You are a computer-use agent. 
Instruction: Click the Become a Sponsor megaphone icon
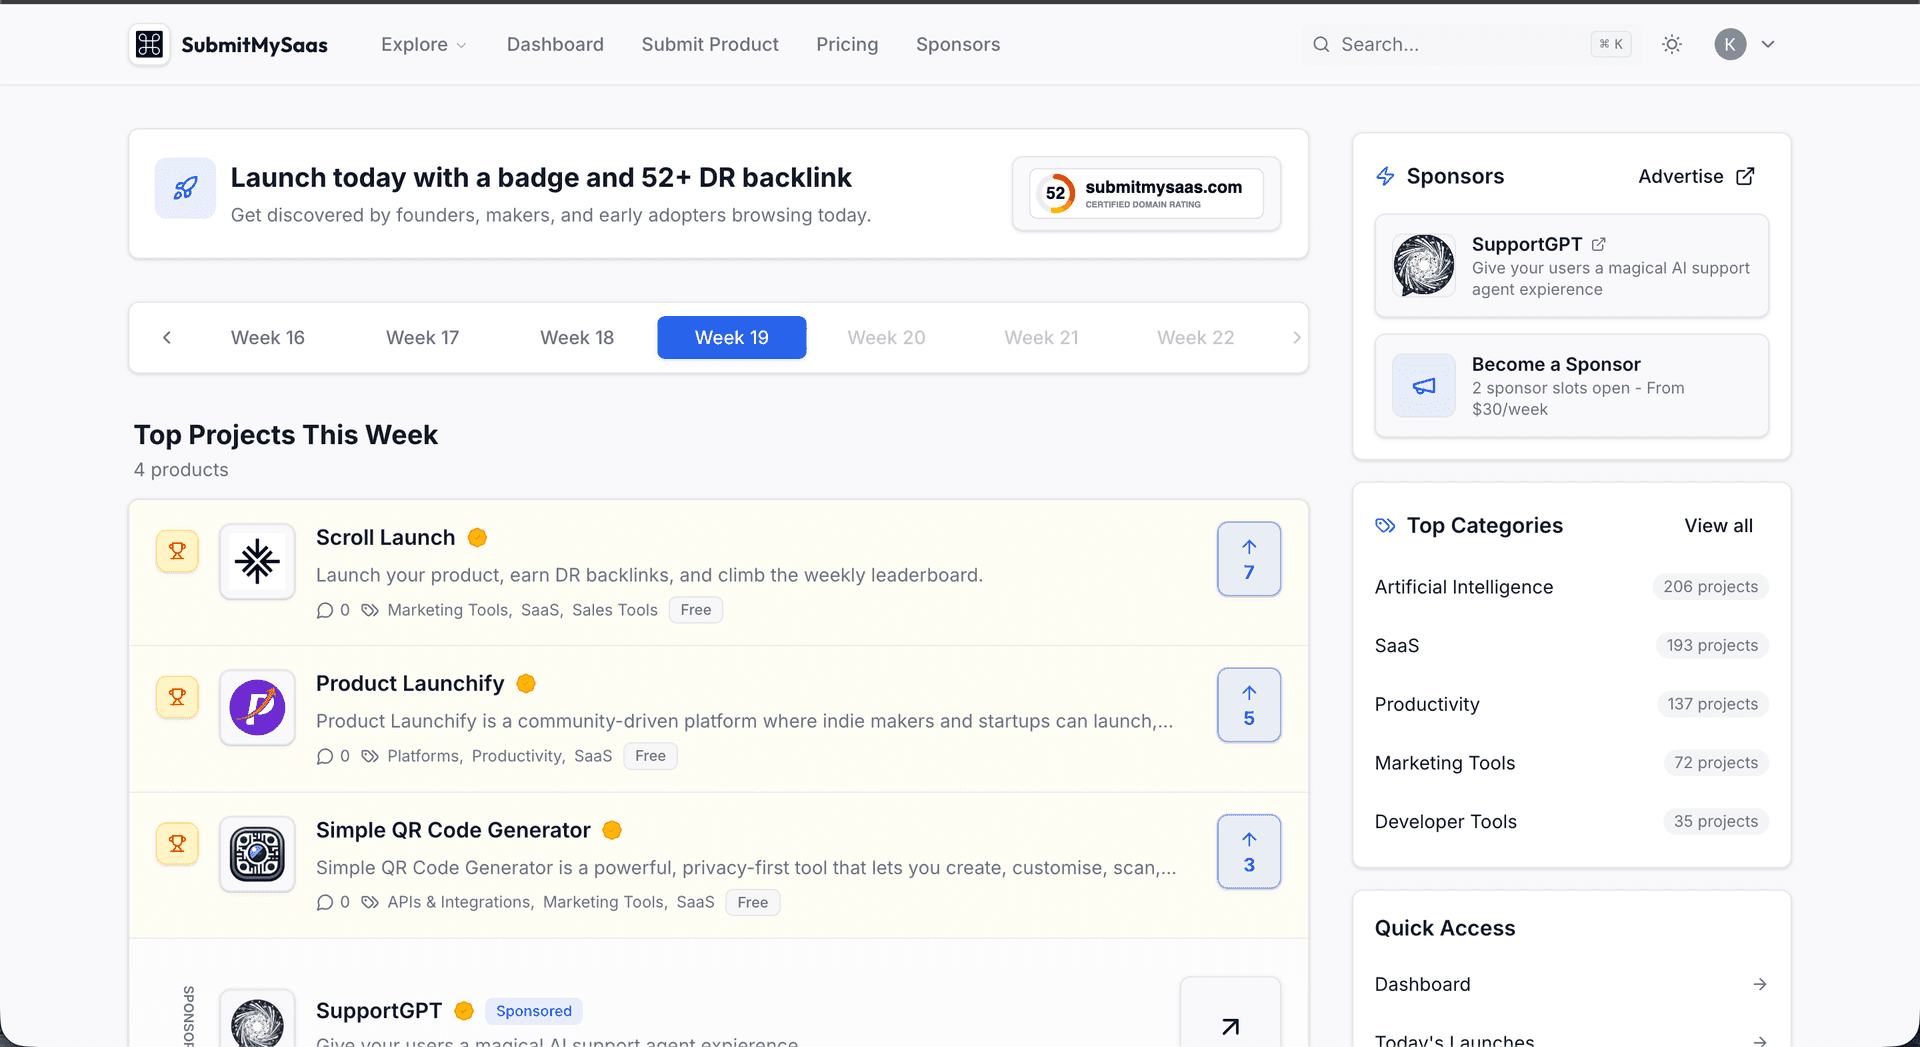pos(1424,385)
